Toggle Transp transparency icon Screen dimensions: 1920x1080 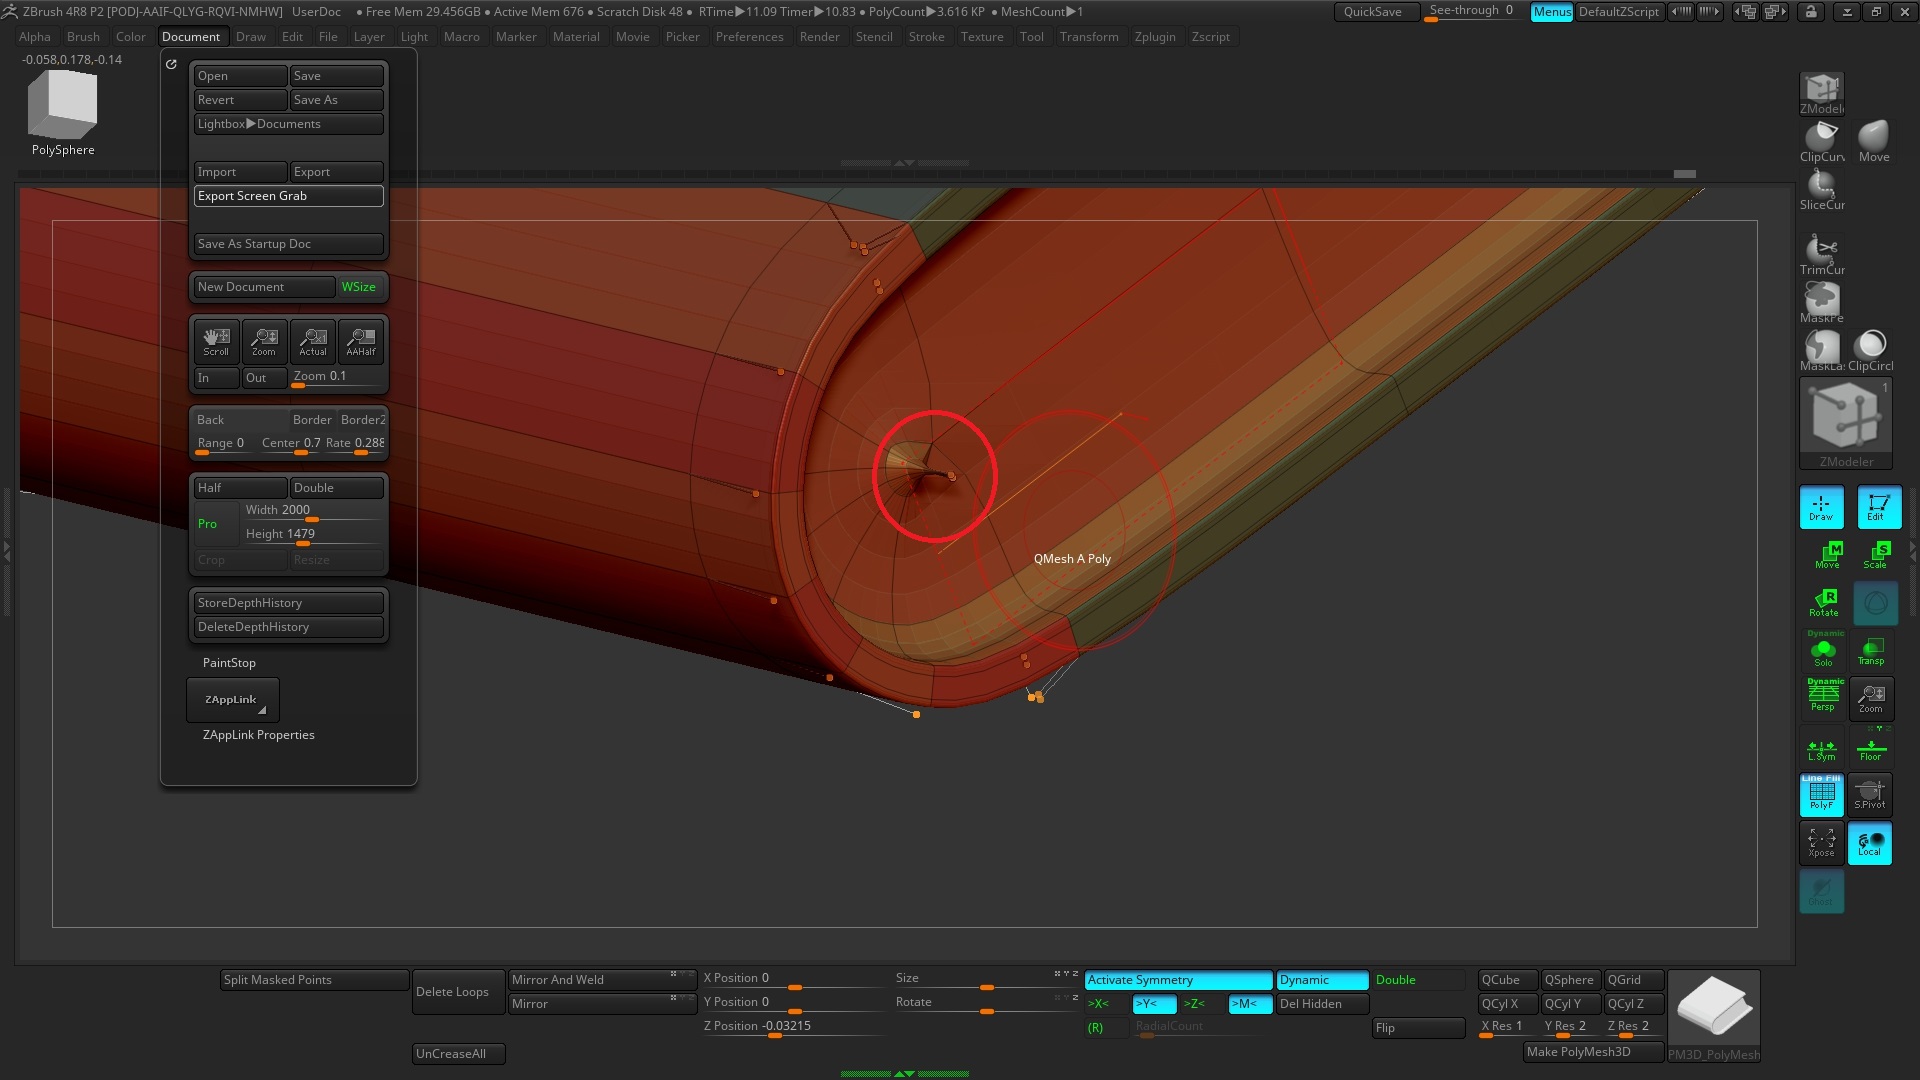[x=1871, y=651]
